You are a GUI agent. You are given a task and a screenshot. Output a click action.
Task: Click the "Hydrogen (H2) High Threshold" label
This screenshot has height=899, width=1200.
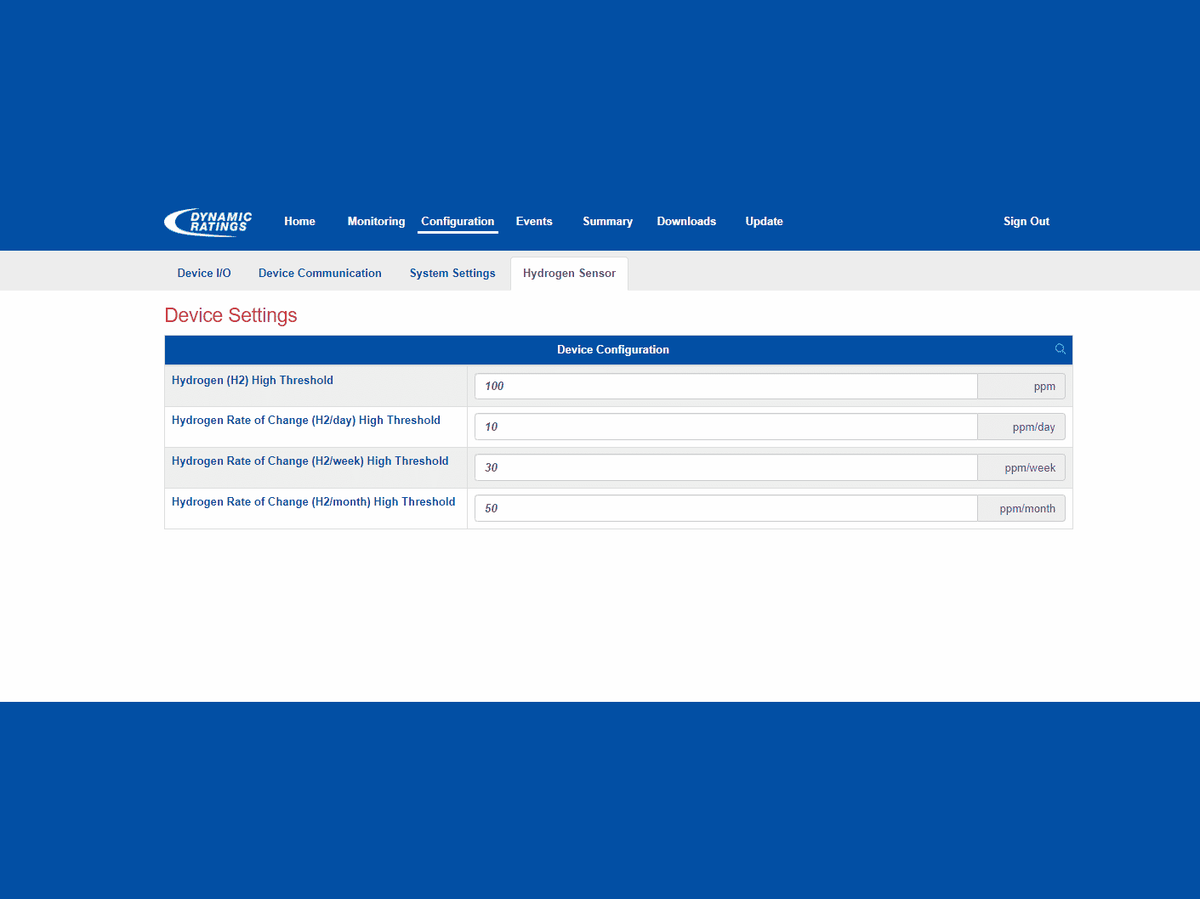(253, 381)
